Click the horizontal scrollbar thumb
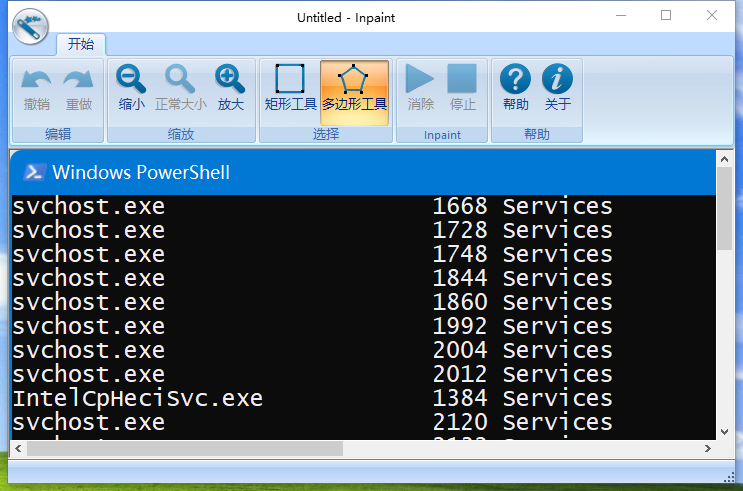The height and width of the screenshot is (491, 743). (185, 448)
